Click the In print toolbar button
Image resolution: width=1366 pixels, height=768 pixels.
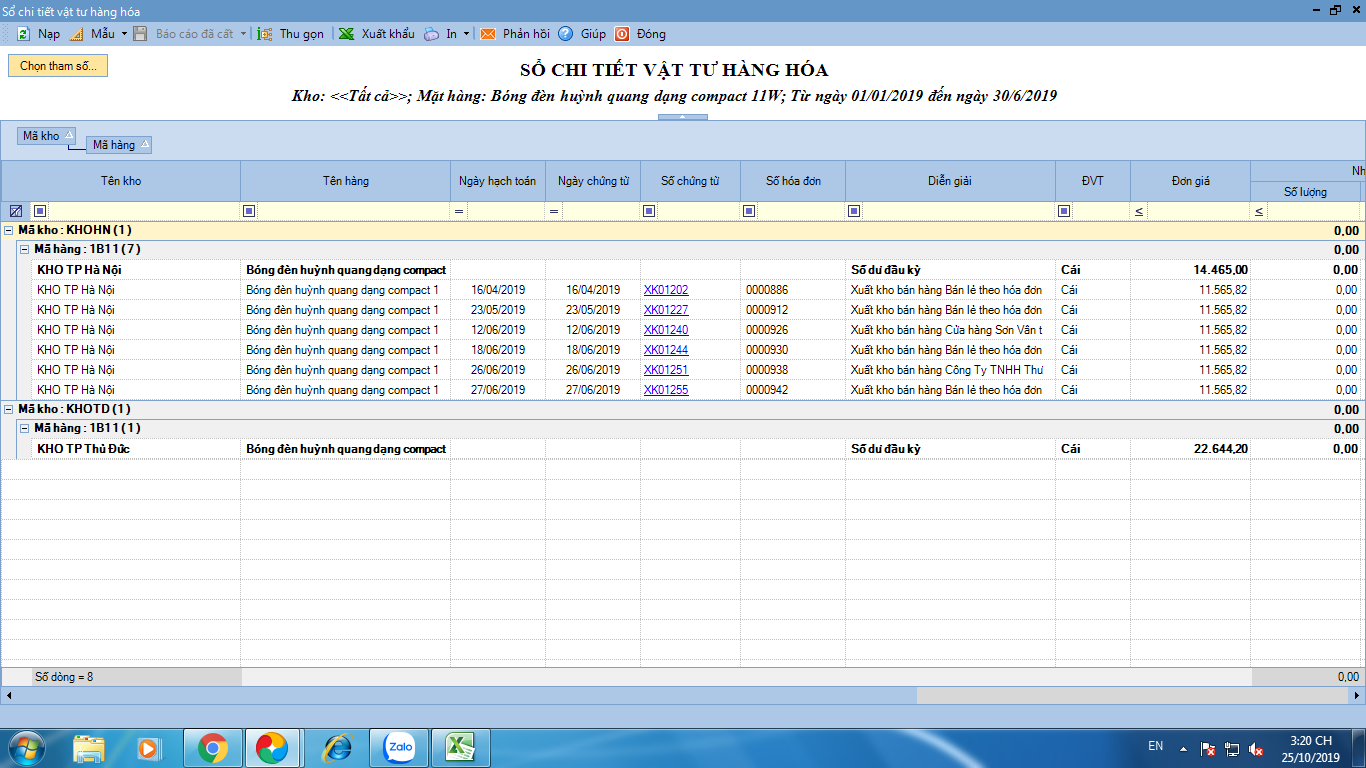(x=440, y=34)
